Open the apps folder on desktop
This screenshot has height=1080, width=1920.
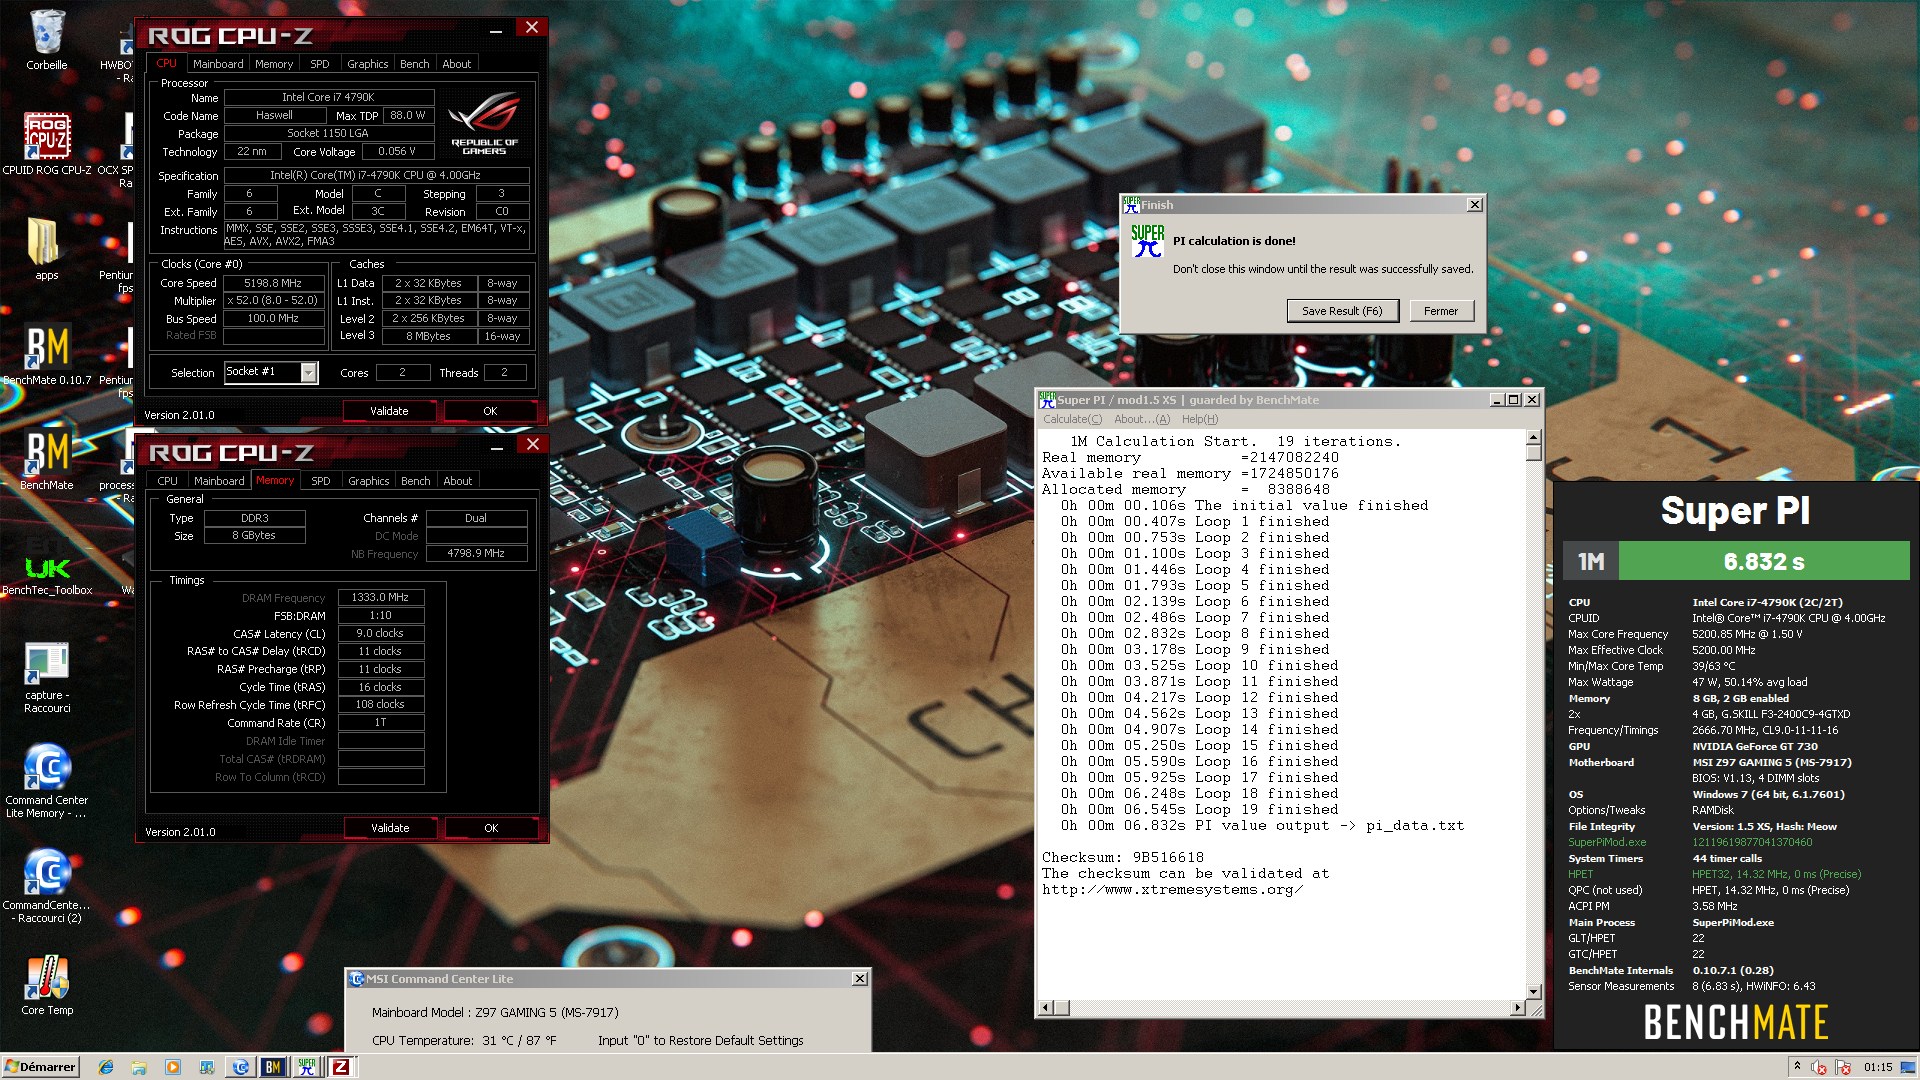pyautogui.click(x=46, y=249)
